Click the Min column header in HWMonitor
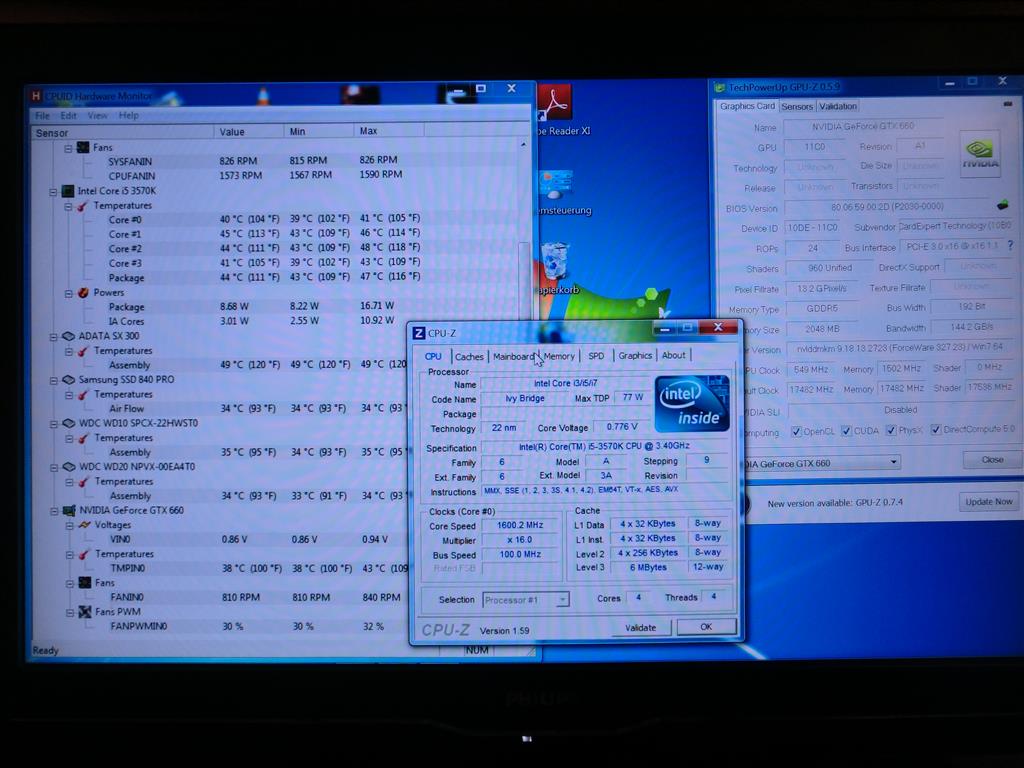 click(x=319, y=131)
